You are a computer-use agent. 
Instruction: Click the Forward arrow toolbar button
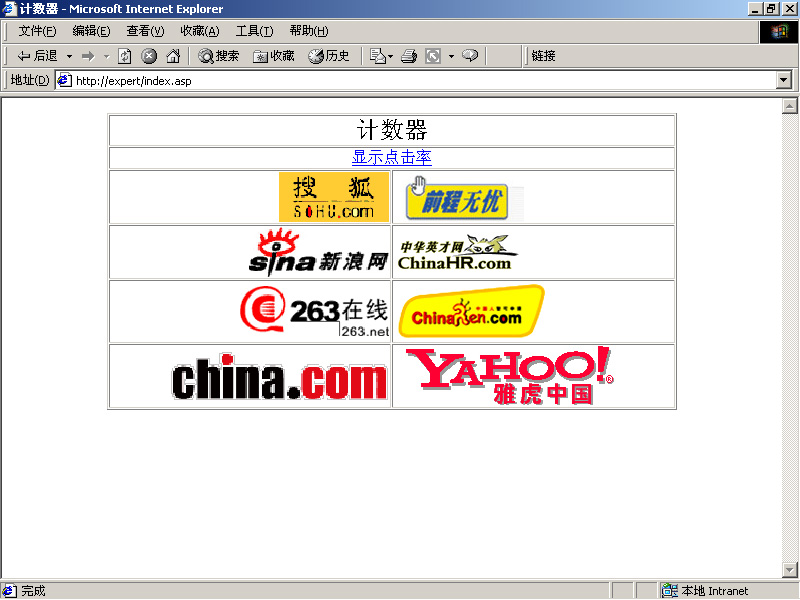tap(88, 56)
